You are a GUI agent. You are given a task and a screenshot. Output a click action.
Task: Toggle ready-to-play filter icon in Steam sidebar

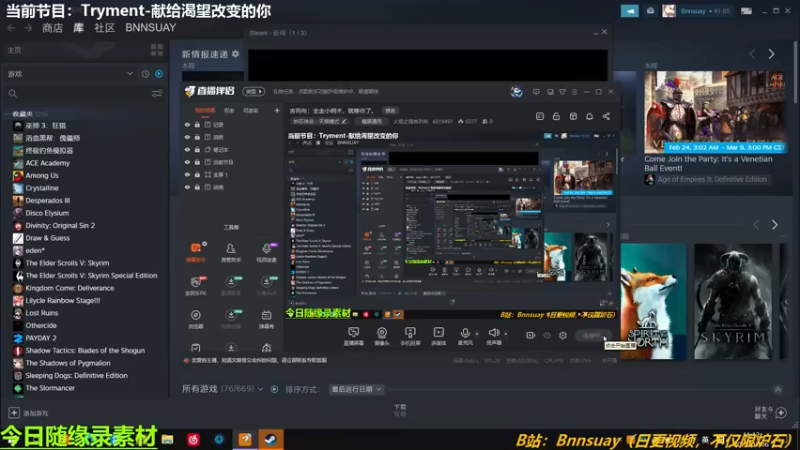(x=159, y=74)
